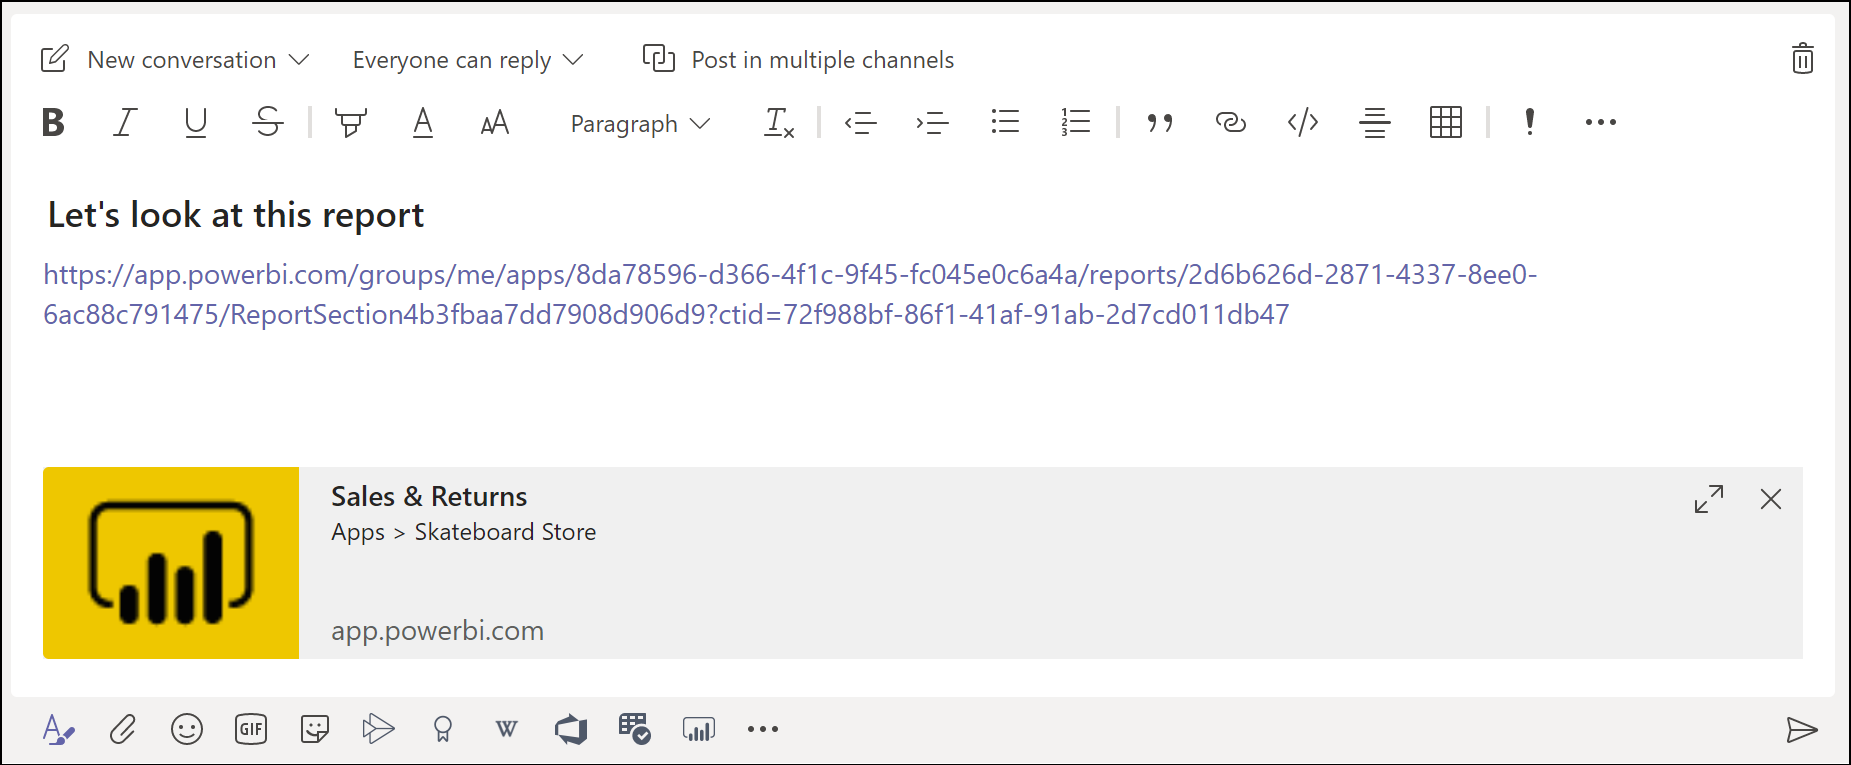Toggle Underline formatting
Viewport: 1851px width, 765px height.
click(196, 122)
